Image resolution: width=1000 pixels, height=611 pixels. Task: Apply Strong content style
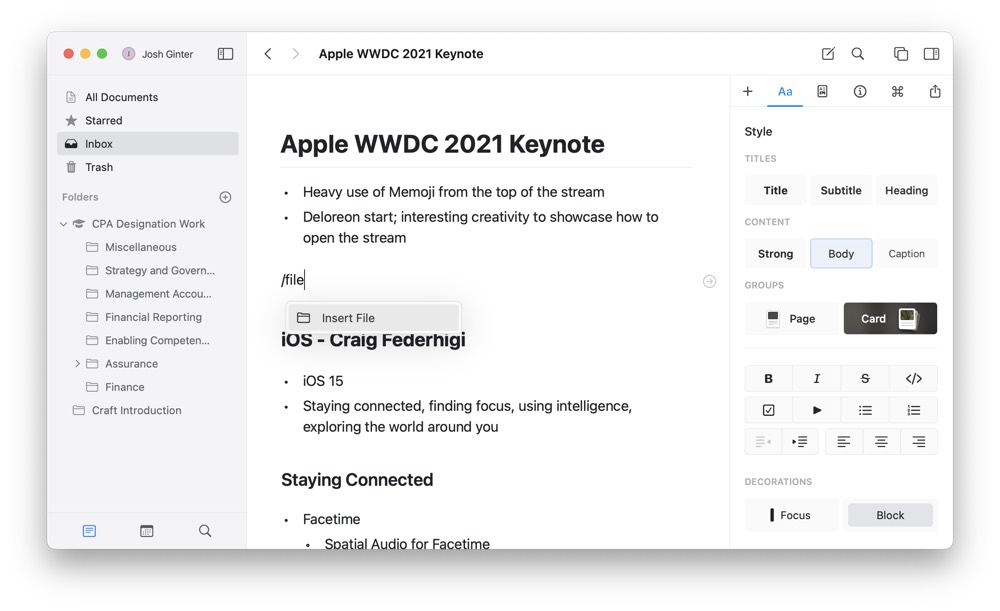click(776, 254)
